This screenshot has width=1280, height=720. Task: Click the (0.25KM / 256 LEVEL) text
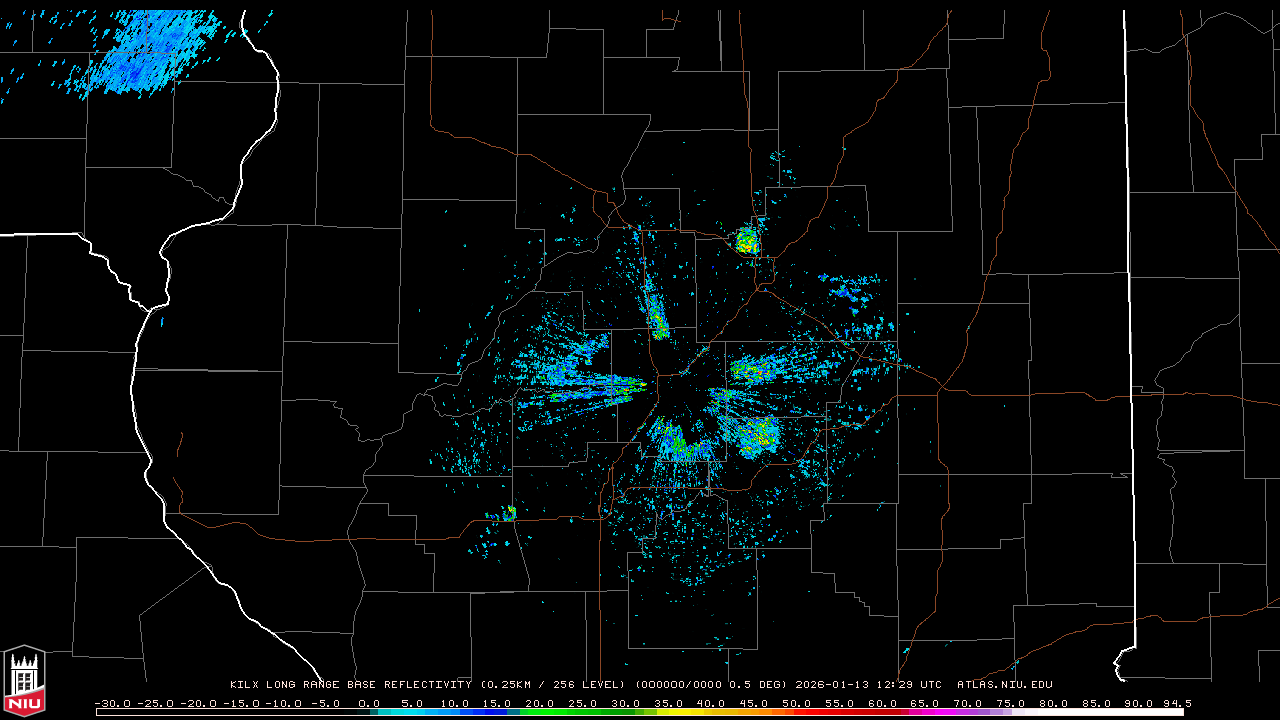coord(553,685)
